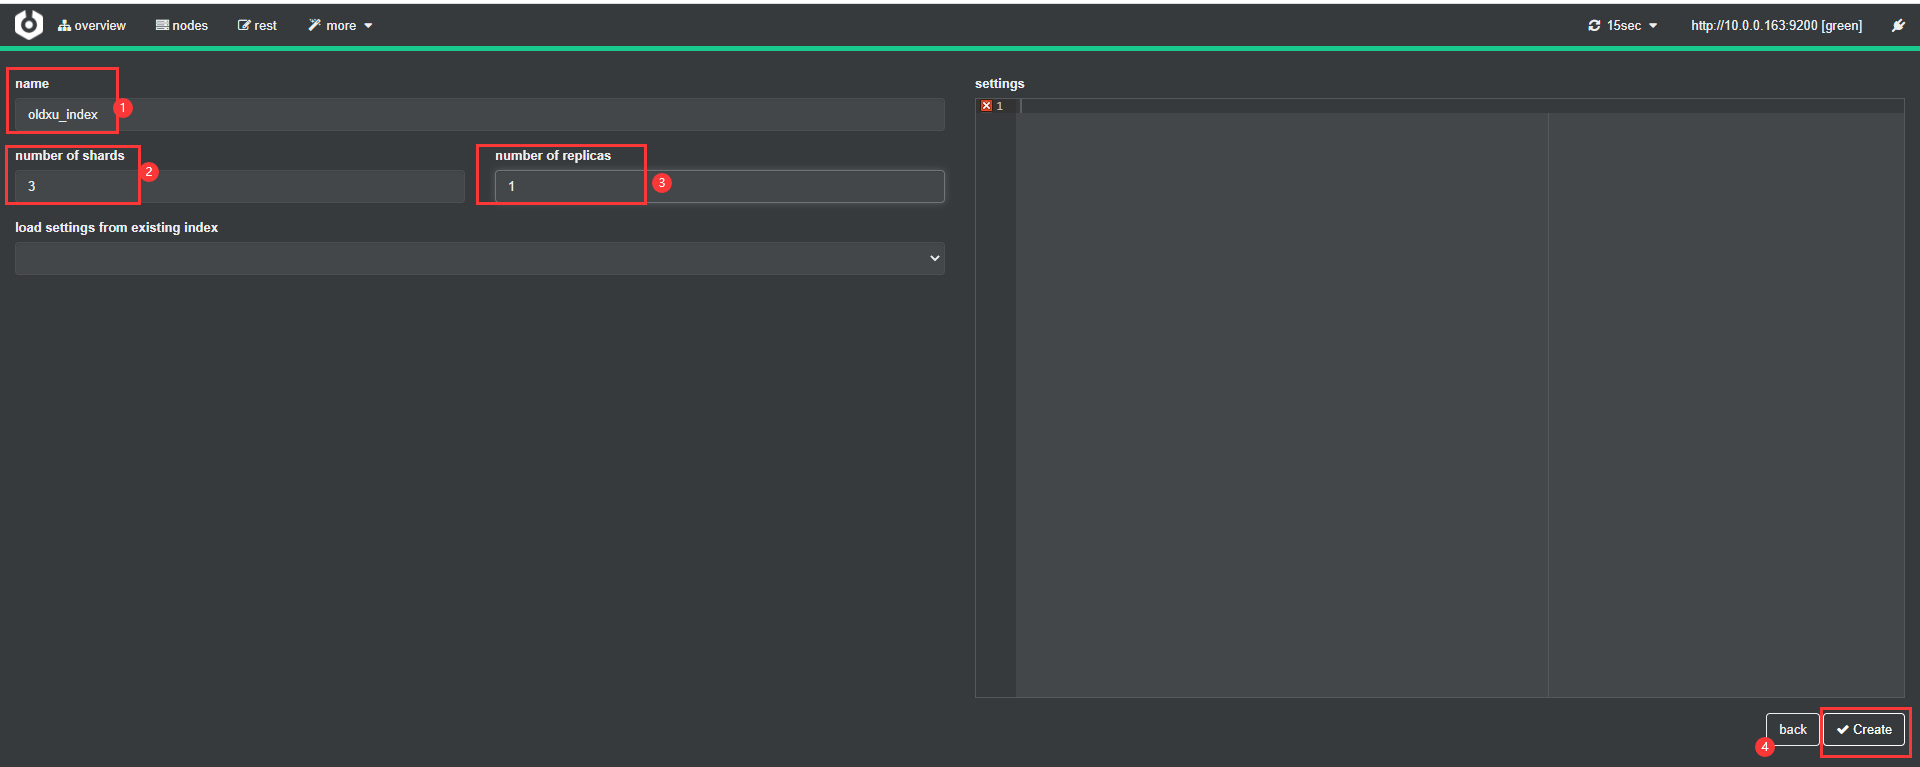Click the number of shards field

pyautogui.click(x=240, y=186)
